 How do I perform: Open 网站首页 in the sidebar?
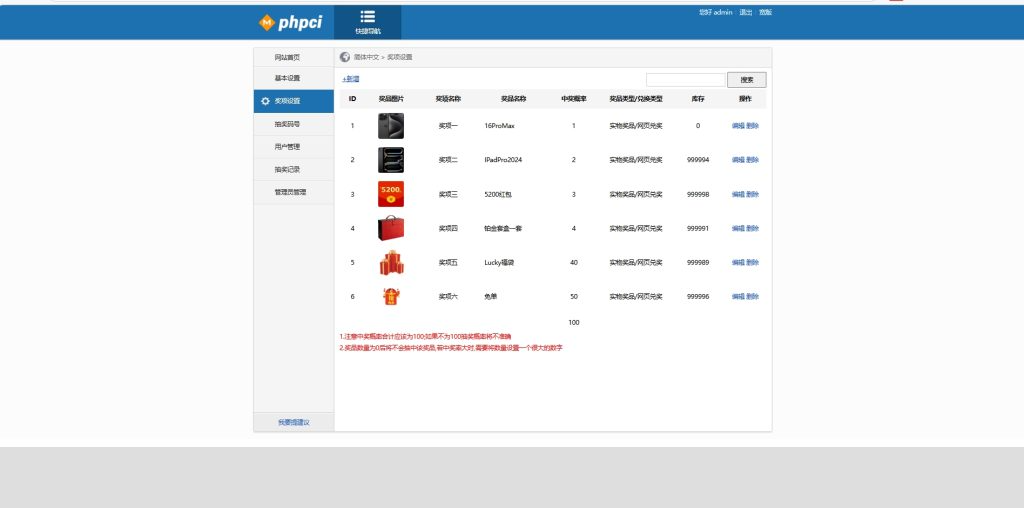click(x=287, y=58)
